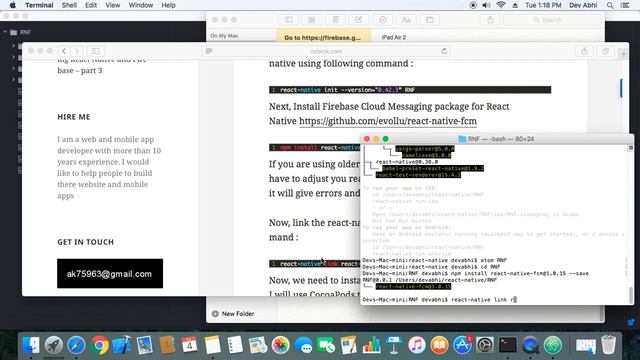This screenshot has width=640, height=360.
Task: Click the Notes text format Aa button
Action: click(x=406, y=20)
